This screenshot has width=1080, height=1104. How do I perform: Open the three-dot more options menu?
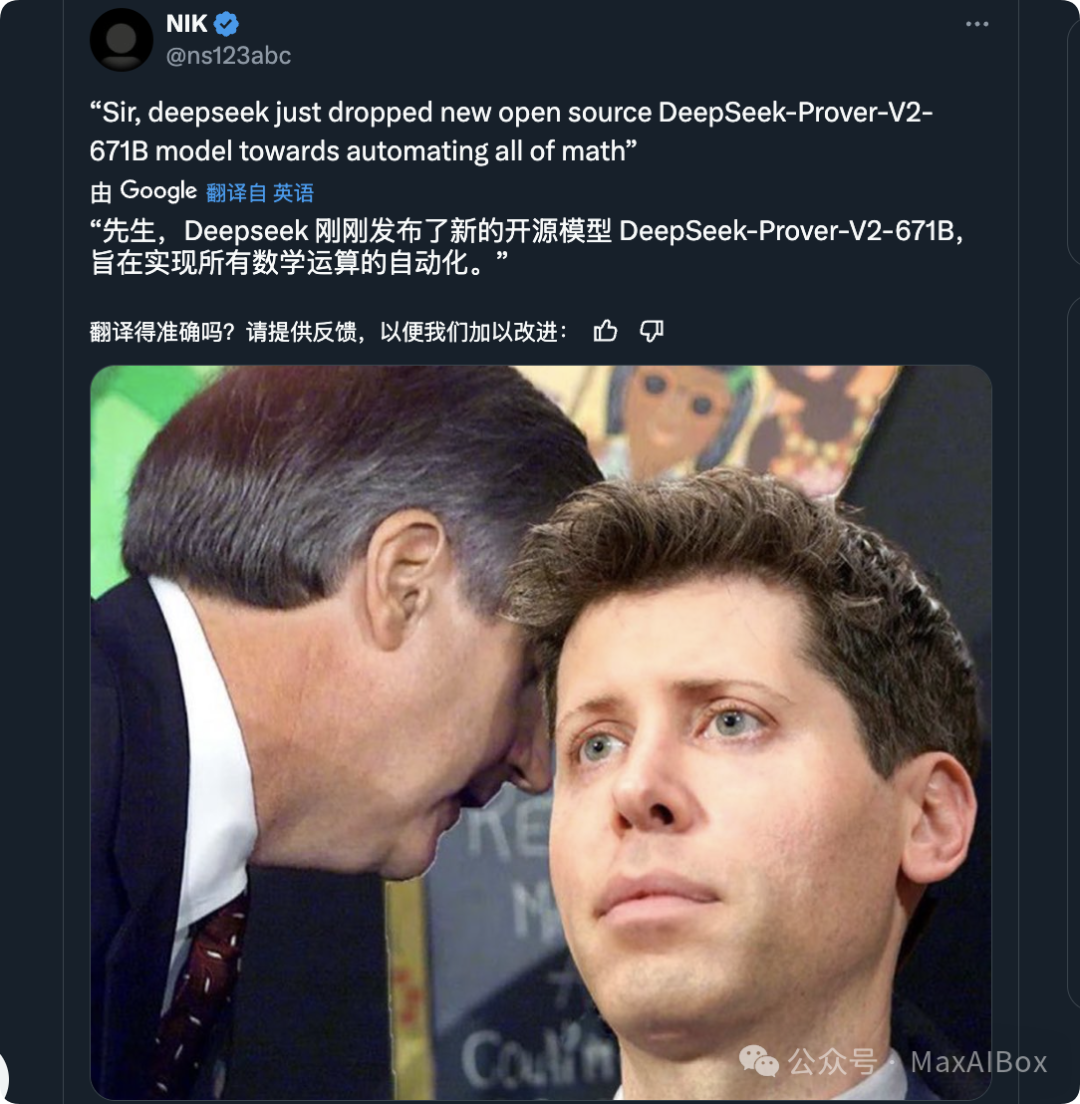(977, 24)
